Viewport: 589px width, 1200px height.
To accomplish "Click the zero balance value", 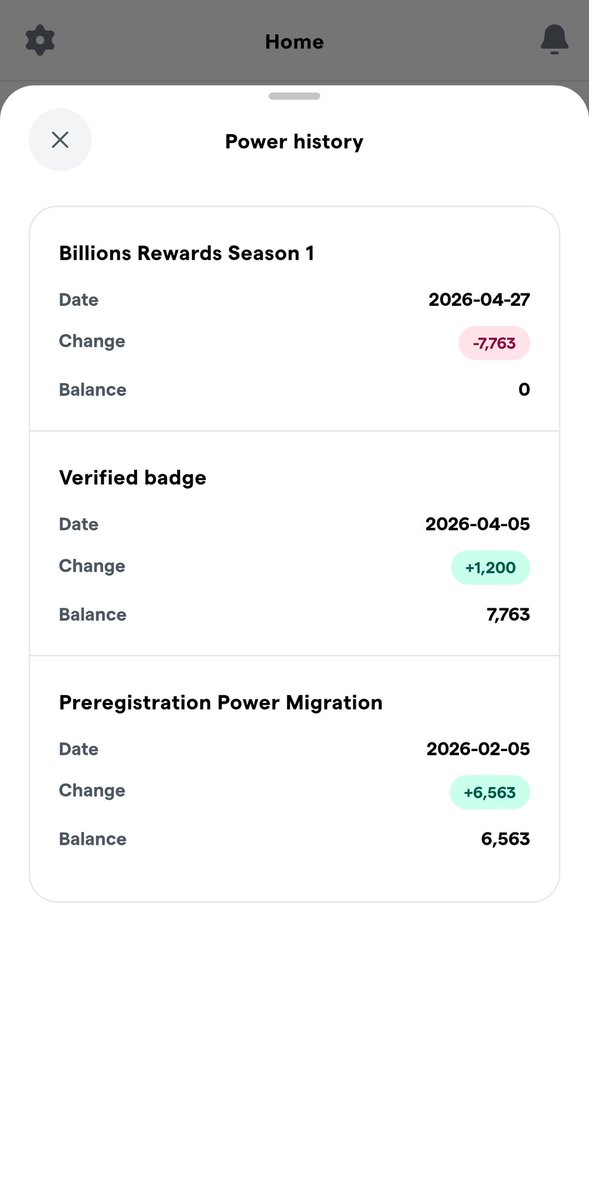I will point(524,390).
